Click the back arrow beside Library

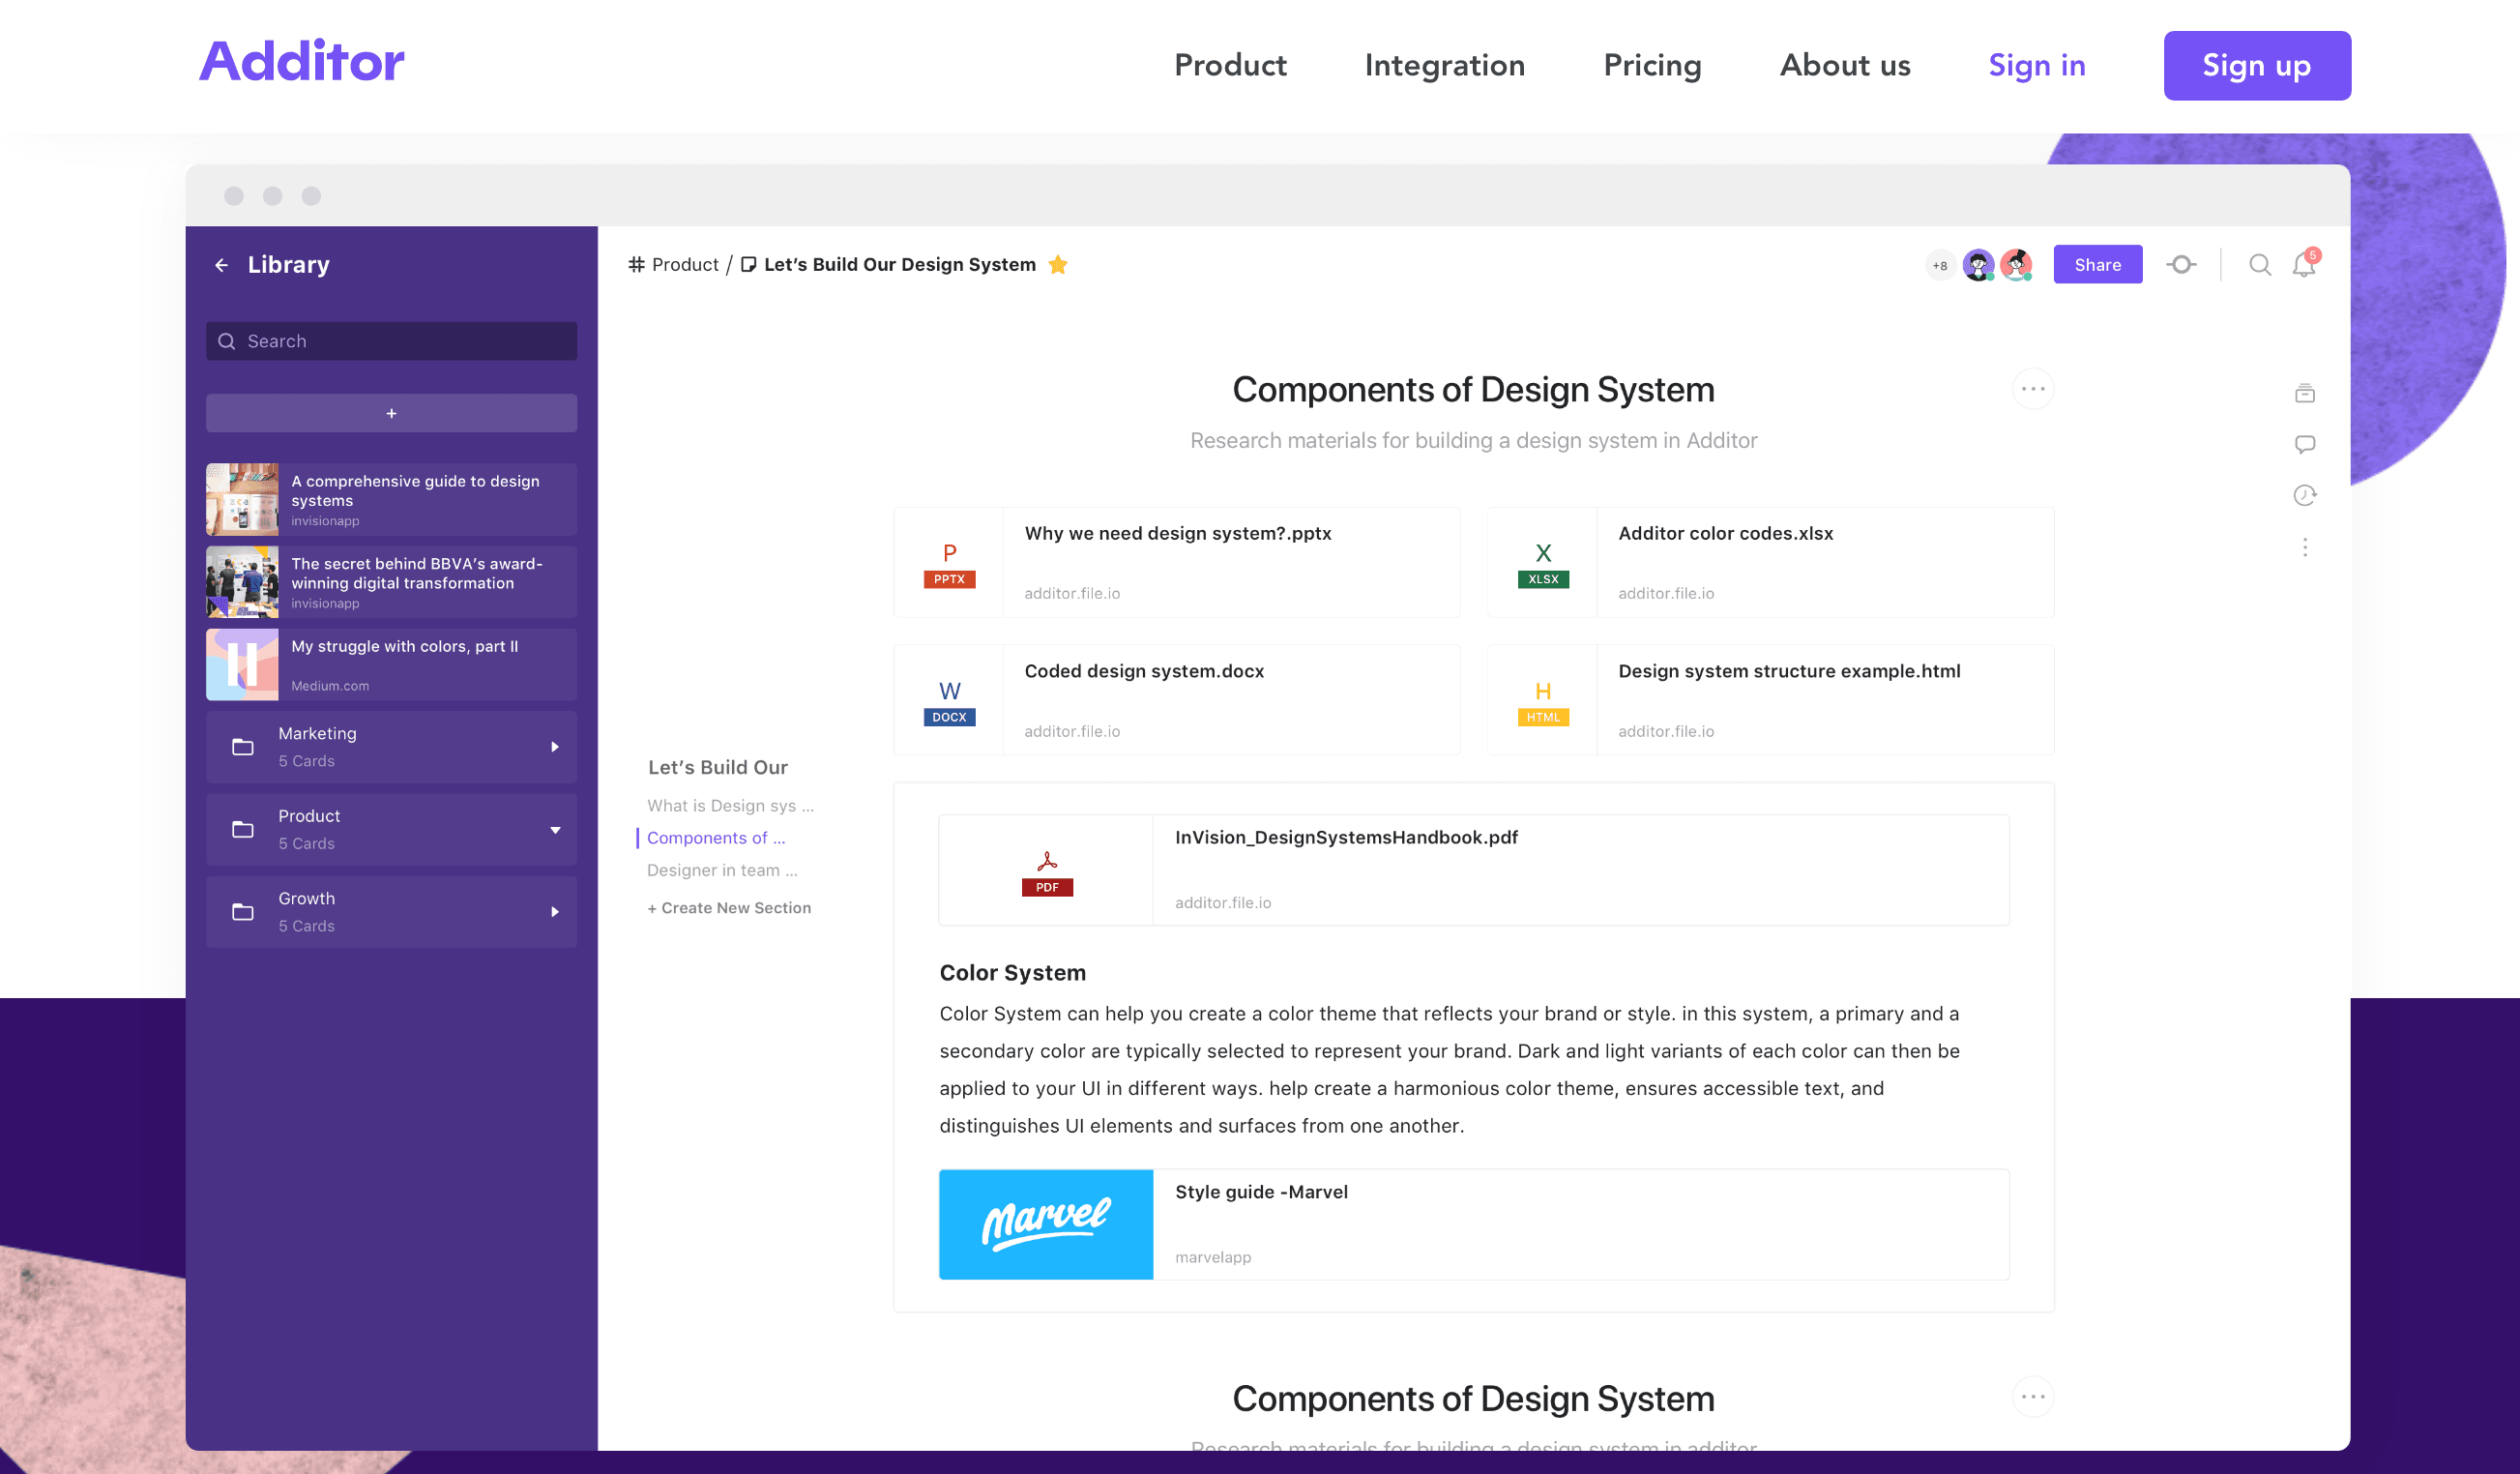pos(221,265)
